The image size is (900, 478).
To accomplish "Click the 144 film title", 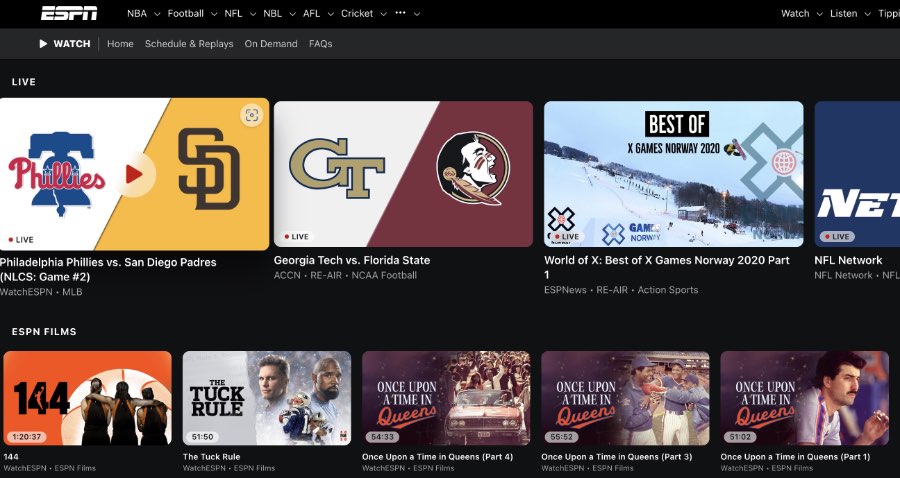I will pyautogui.click(x=11, y=457).
